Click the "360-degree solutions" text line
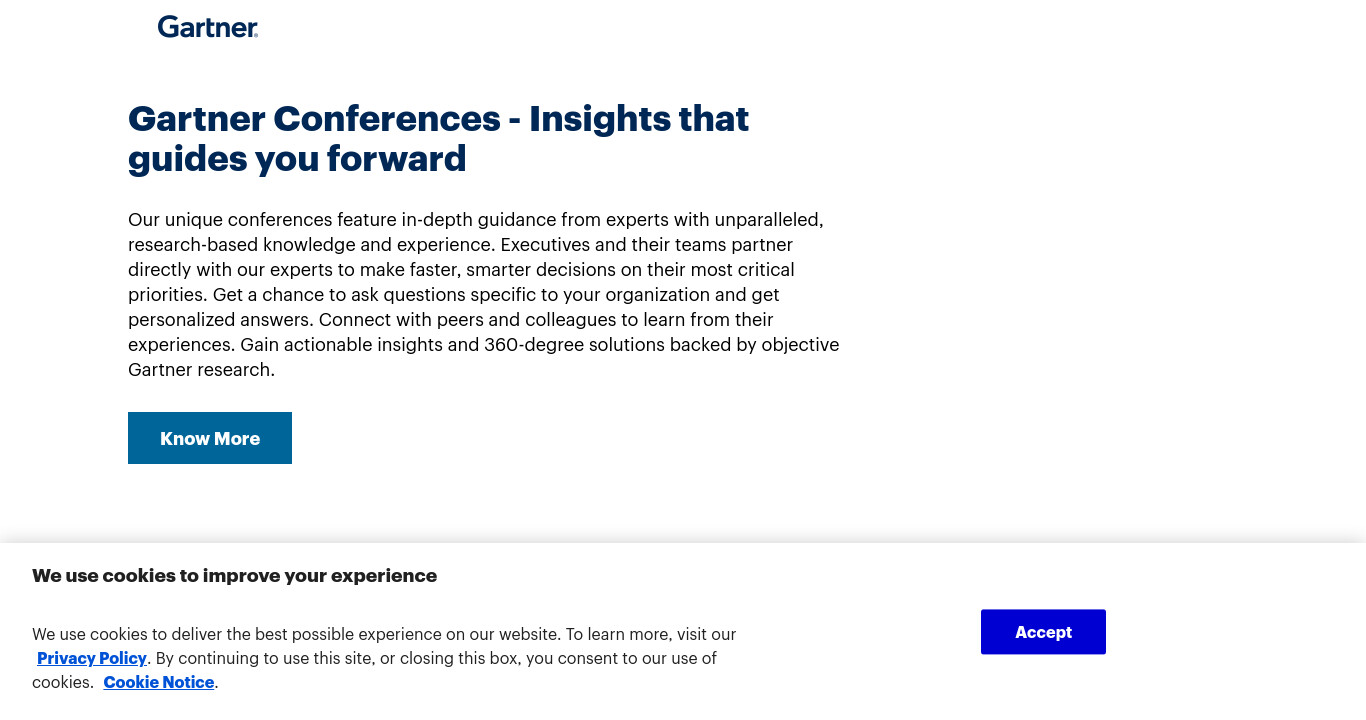The width and height of the screenshot is (1366, 720). [484, 344]
